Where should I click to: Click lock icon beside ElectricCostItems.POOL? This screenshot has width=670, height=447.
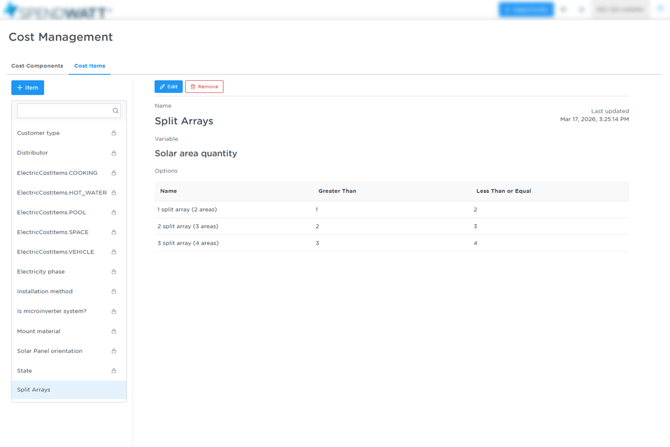tap(114, 212)
